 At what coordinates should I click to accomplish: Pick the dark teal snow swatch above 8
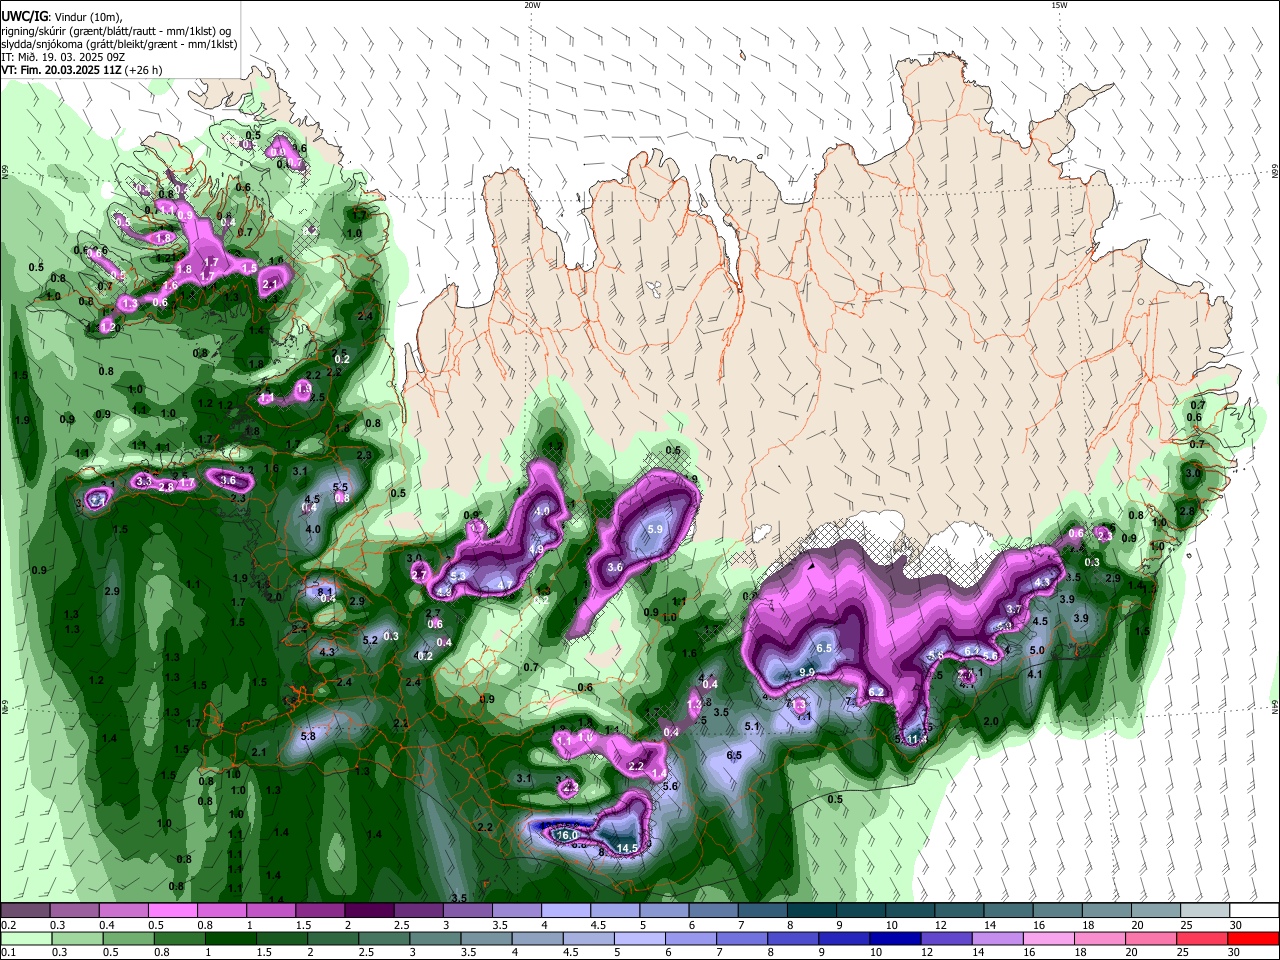[811, 911]
